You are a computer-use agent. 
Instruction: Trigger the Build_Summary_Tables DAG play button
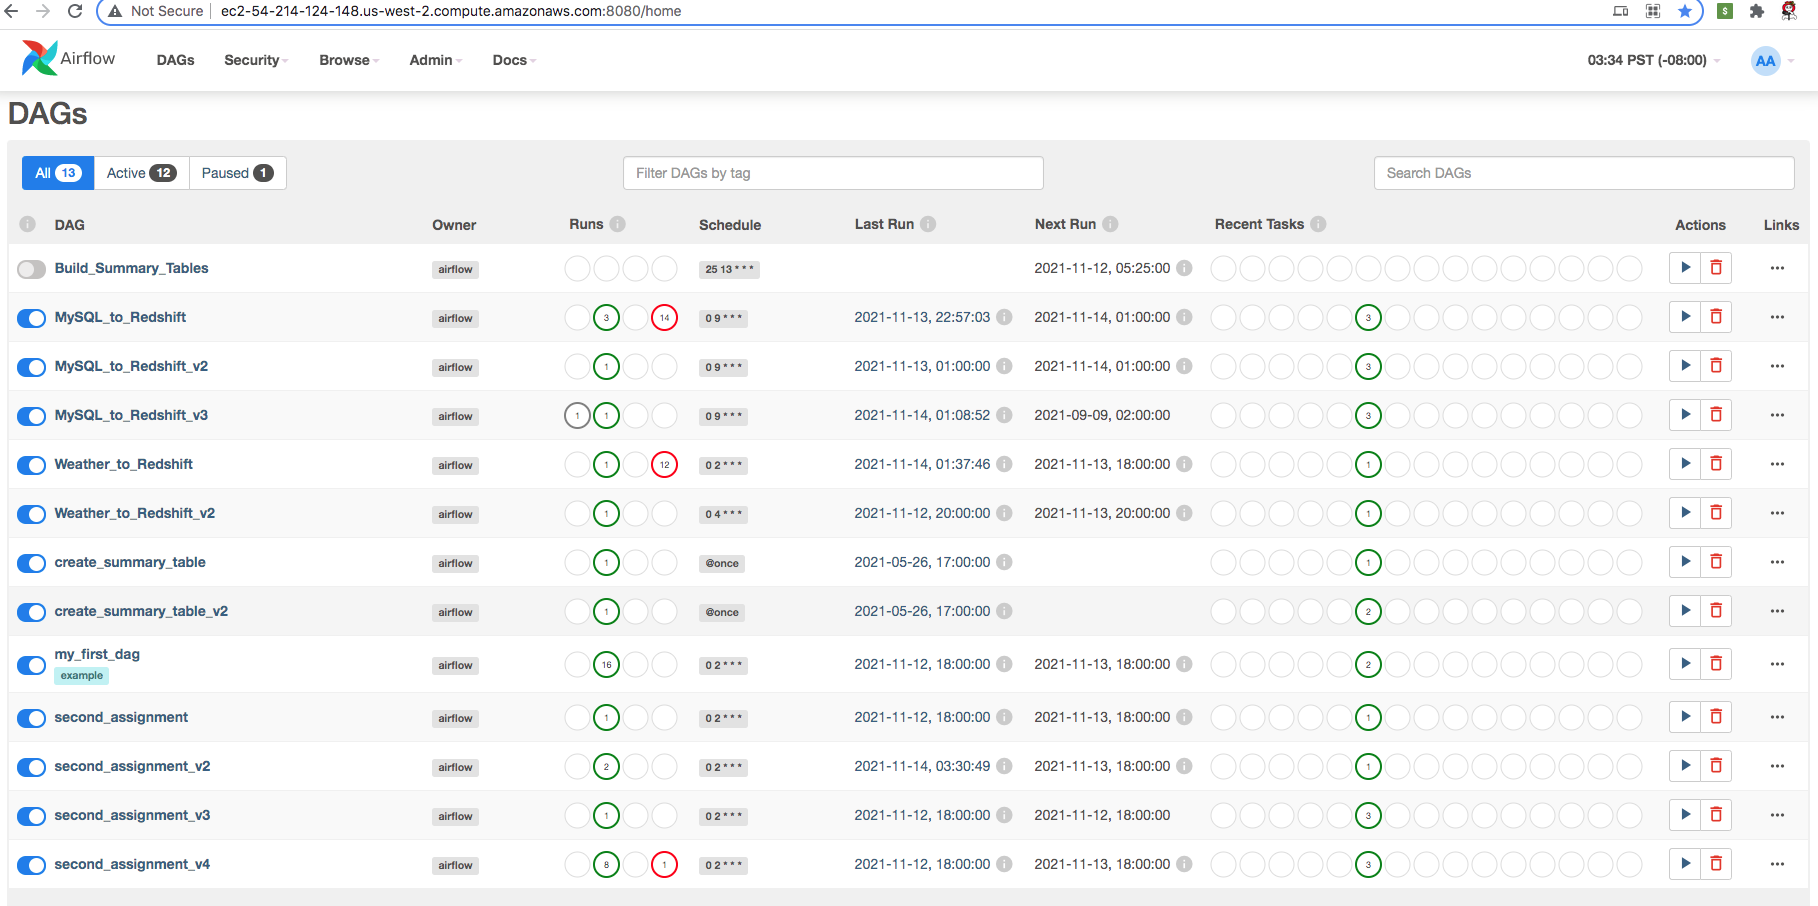point(1685,268)
